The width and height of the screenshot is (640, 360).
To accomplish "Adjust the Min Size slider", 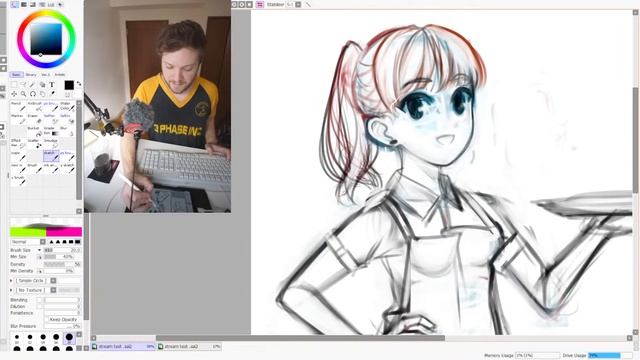I will point(58,257).
